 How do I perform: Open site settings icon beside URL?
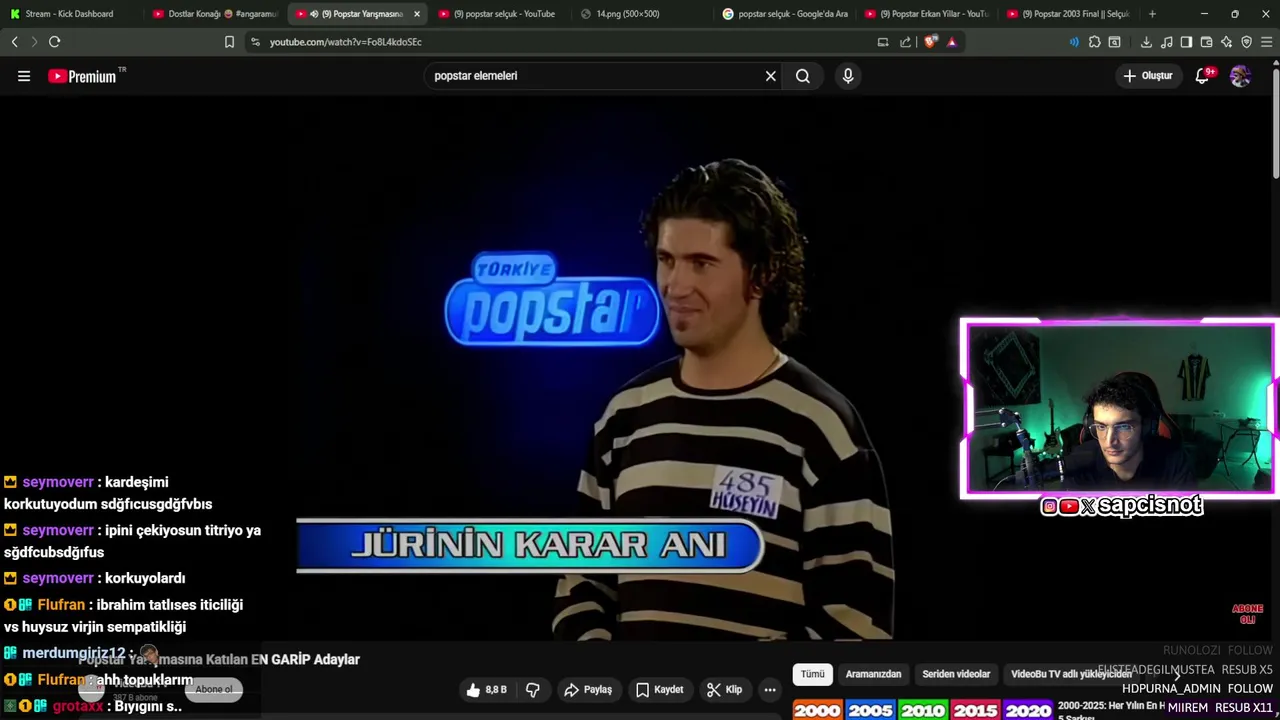click(255, 42)
